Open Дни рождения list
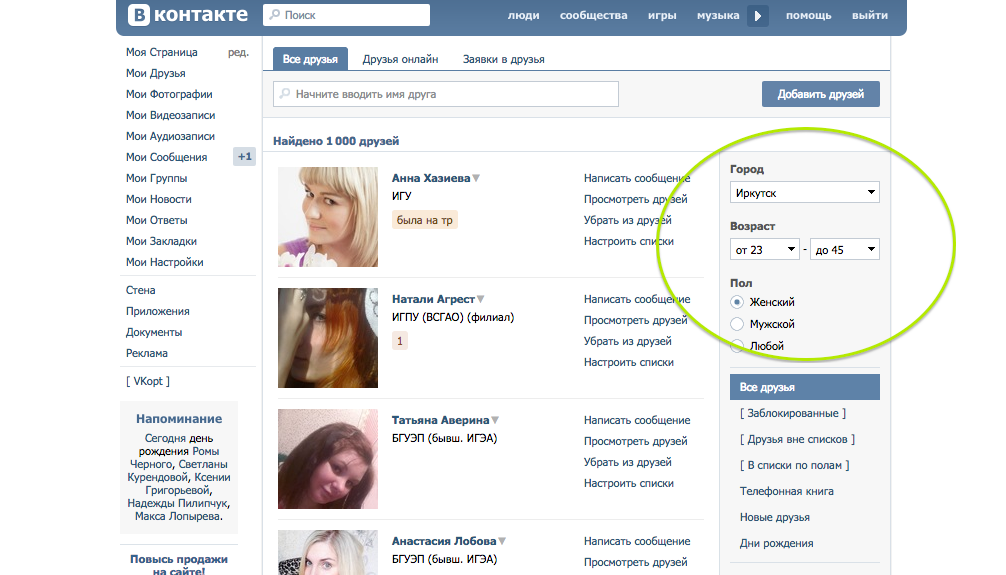The height and width of the screenshot is (575, 1006). coord(776,544)
